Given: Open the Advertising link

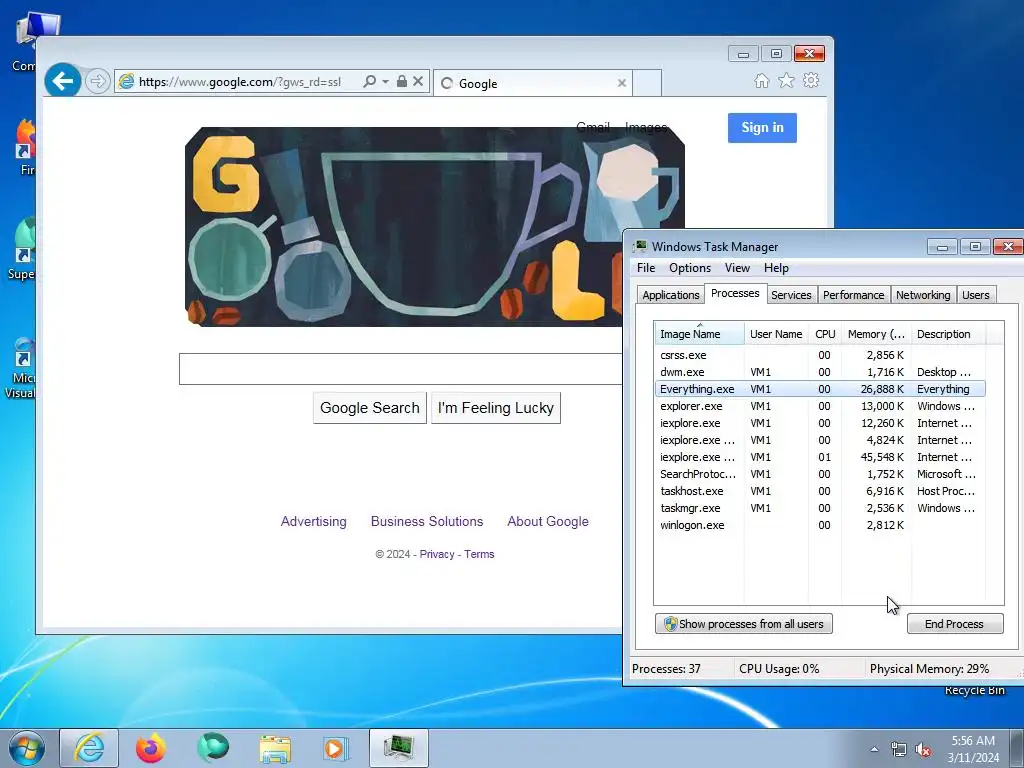Looking at the screenshot, I should click(x=313, y=521).
